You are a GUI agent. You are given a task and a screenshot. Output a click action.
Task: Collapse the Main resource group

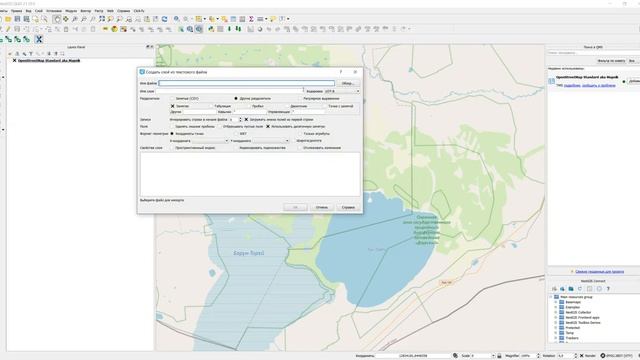551,297
